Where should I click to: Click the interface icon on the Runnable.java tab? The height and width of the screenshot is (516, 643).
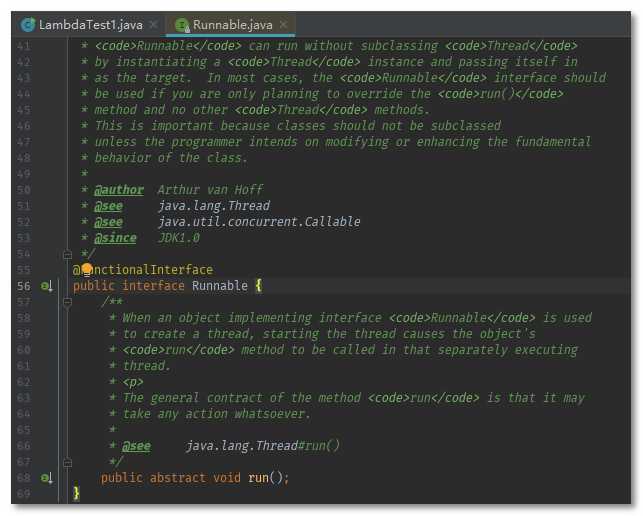[182, 24]
